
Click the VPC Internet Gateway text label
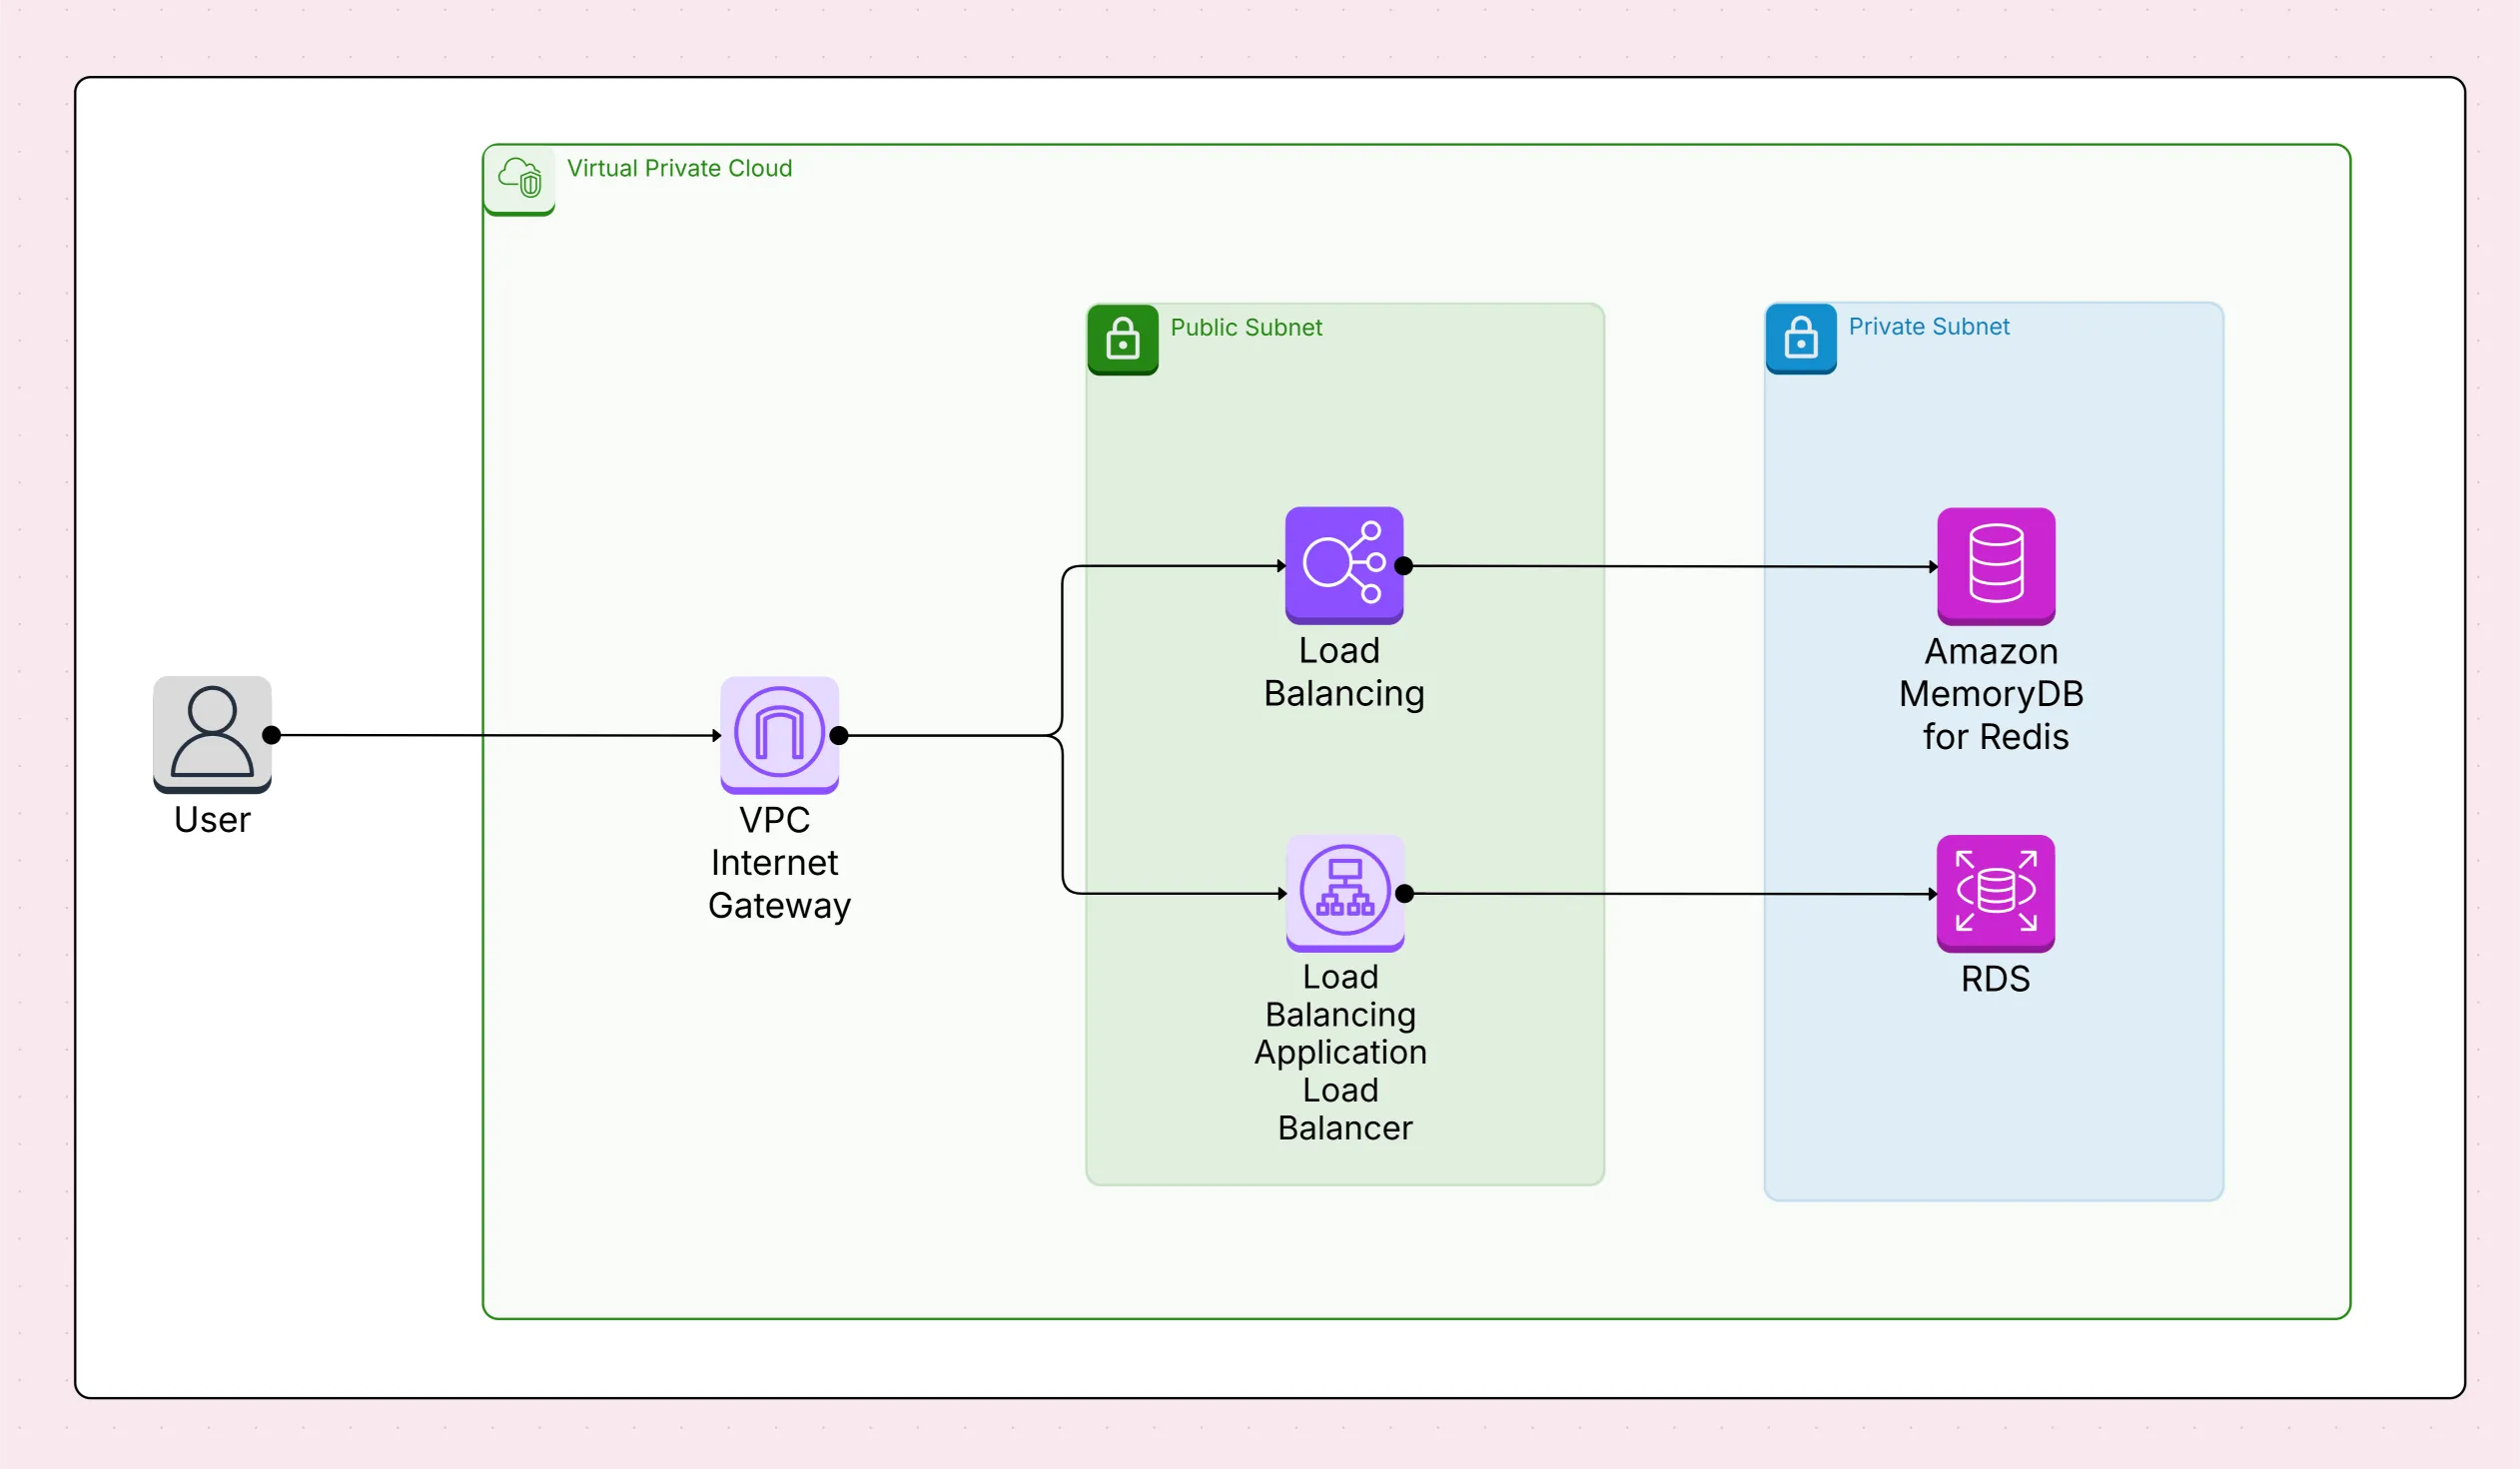point(777,862)
